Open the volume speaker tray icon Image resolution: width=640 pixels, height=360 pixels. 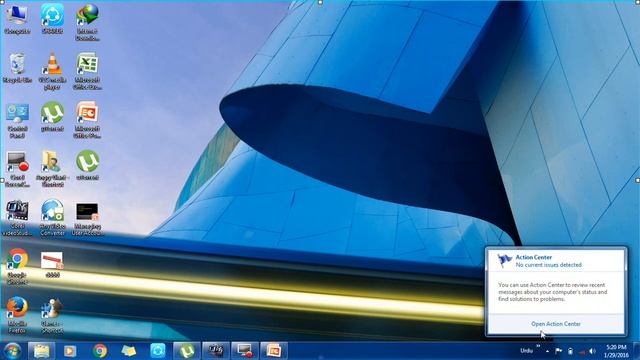click(x=593, y=351)
